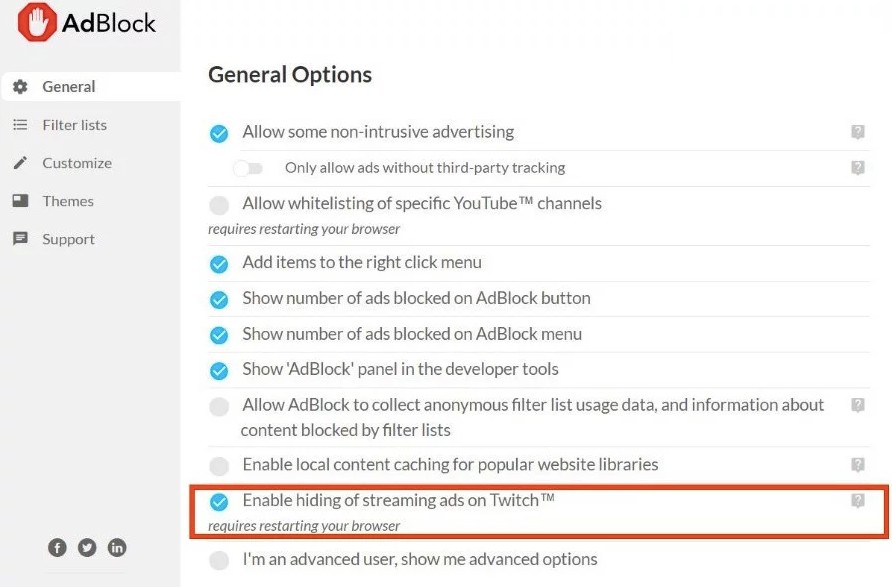Disable hiding of streaming ads on Twitch

(219, 501)
